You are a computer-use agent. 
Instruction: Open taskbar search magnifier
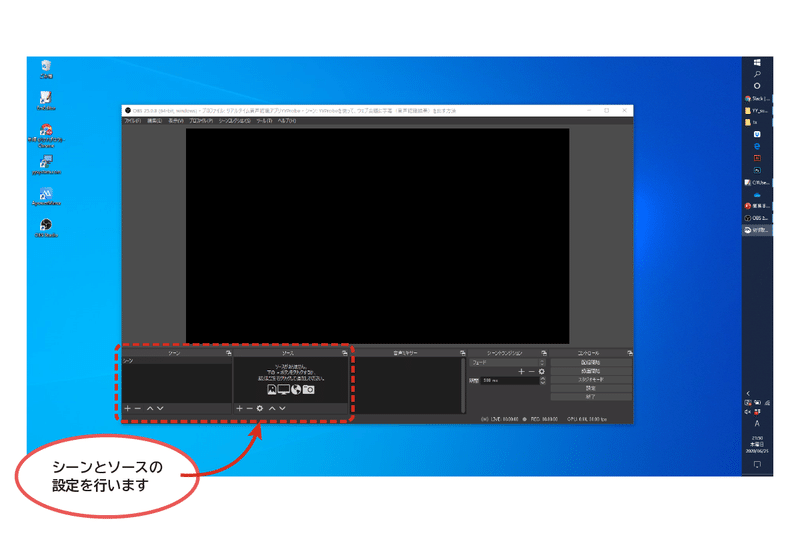(x=757, y=74)
